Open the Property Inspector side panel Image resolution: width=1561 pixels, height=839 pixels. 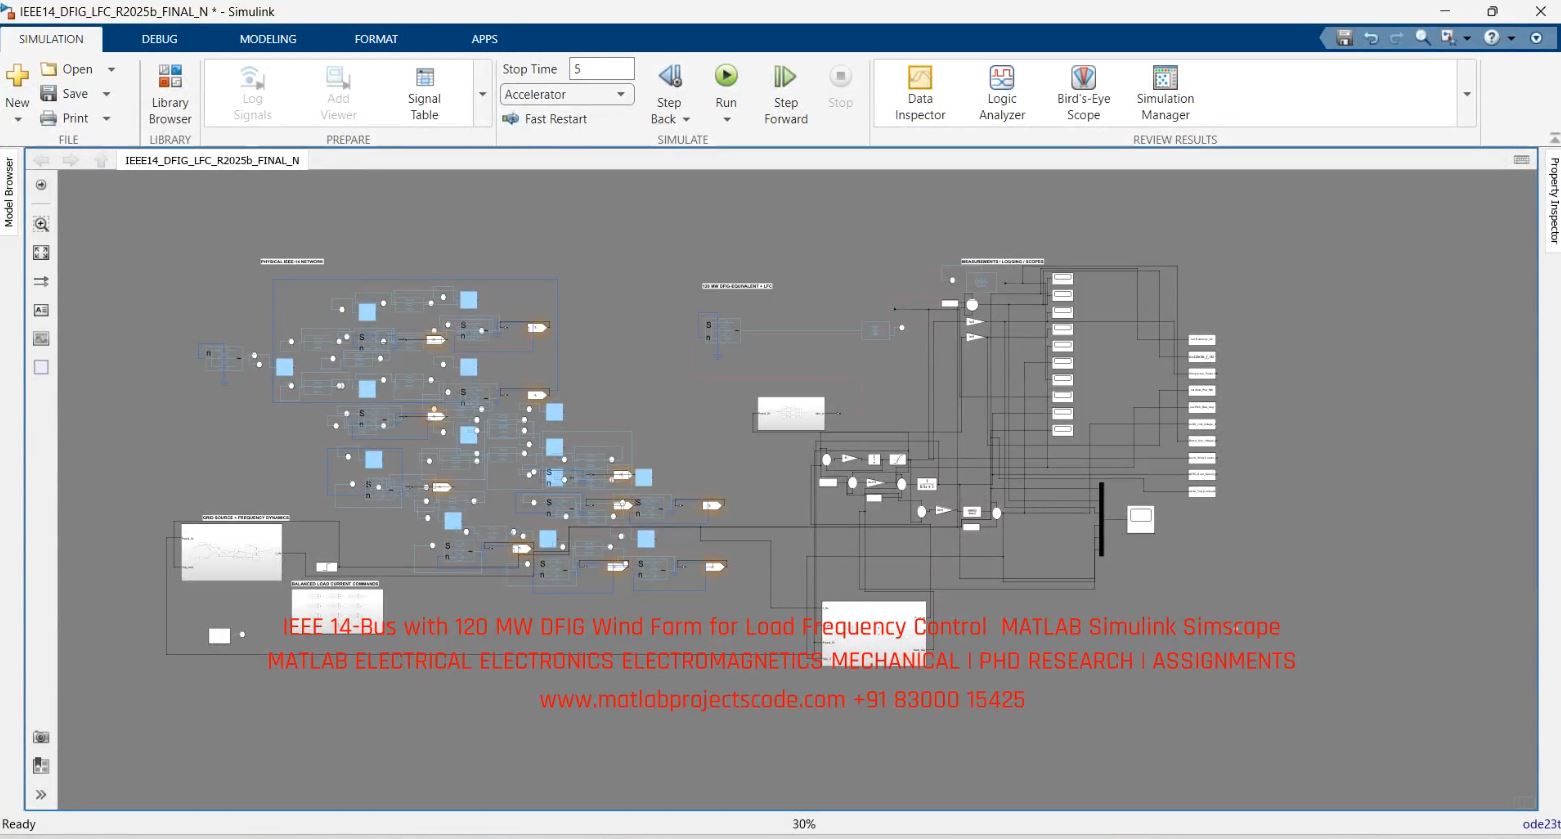click(1553, 200)
